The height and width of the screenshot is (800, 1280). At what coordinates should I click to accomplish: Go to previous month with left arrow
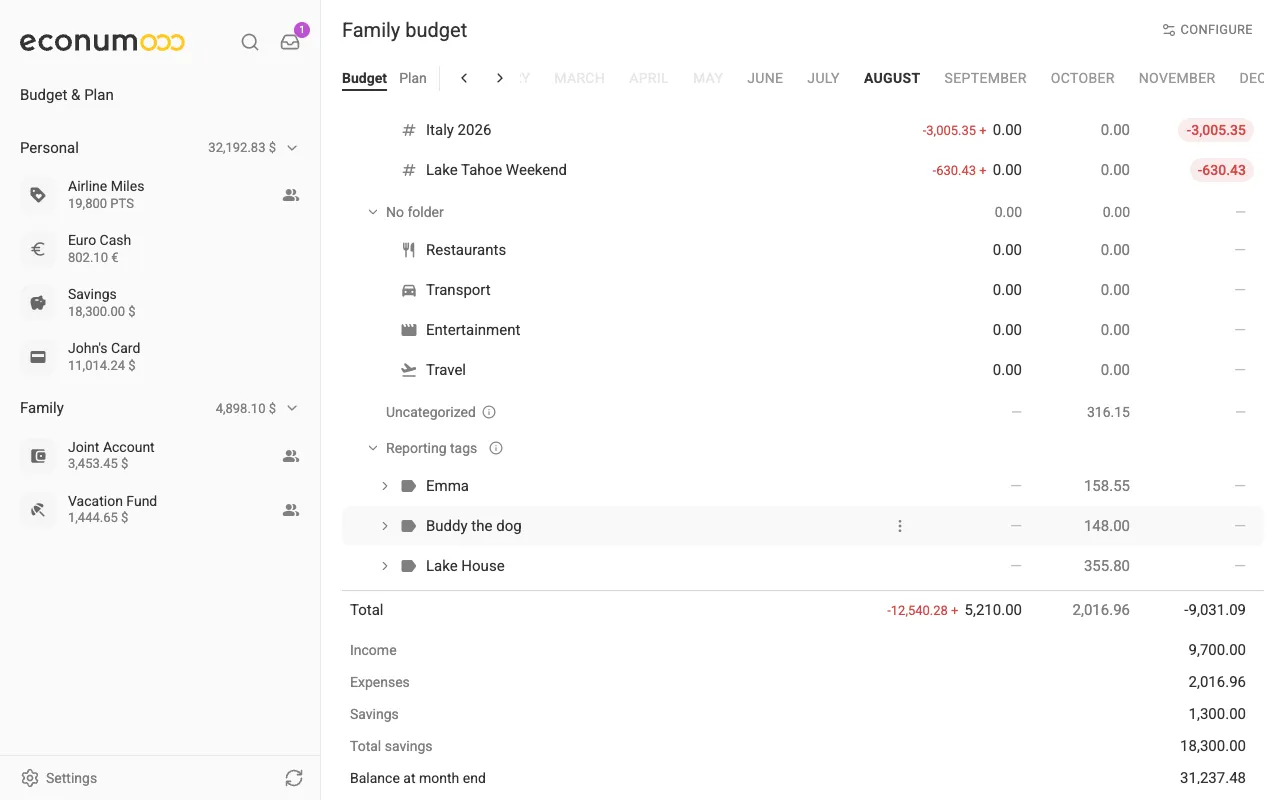click(x=464, y=78)
